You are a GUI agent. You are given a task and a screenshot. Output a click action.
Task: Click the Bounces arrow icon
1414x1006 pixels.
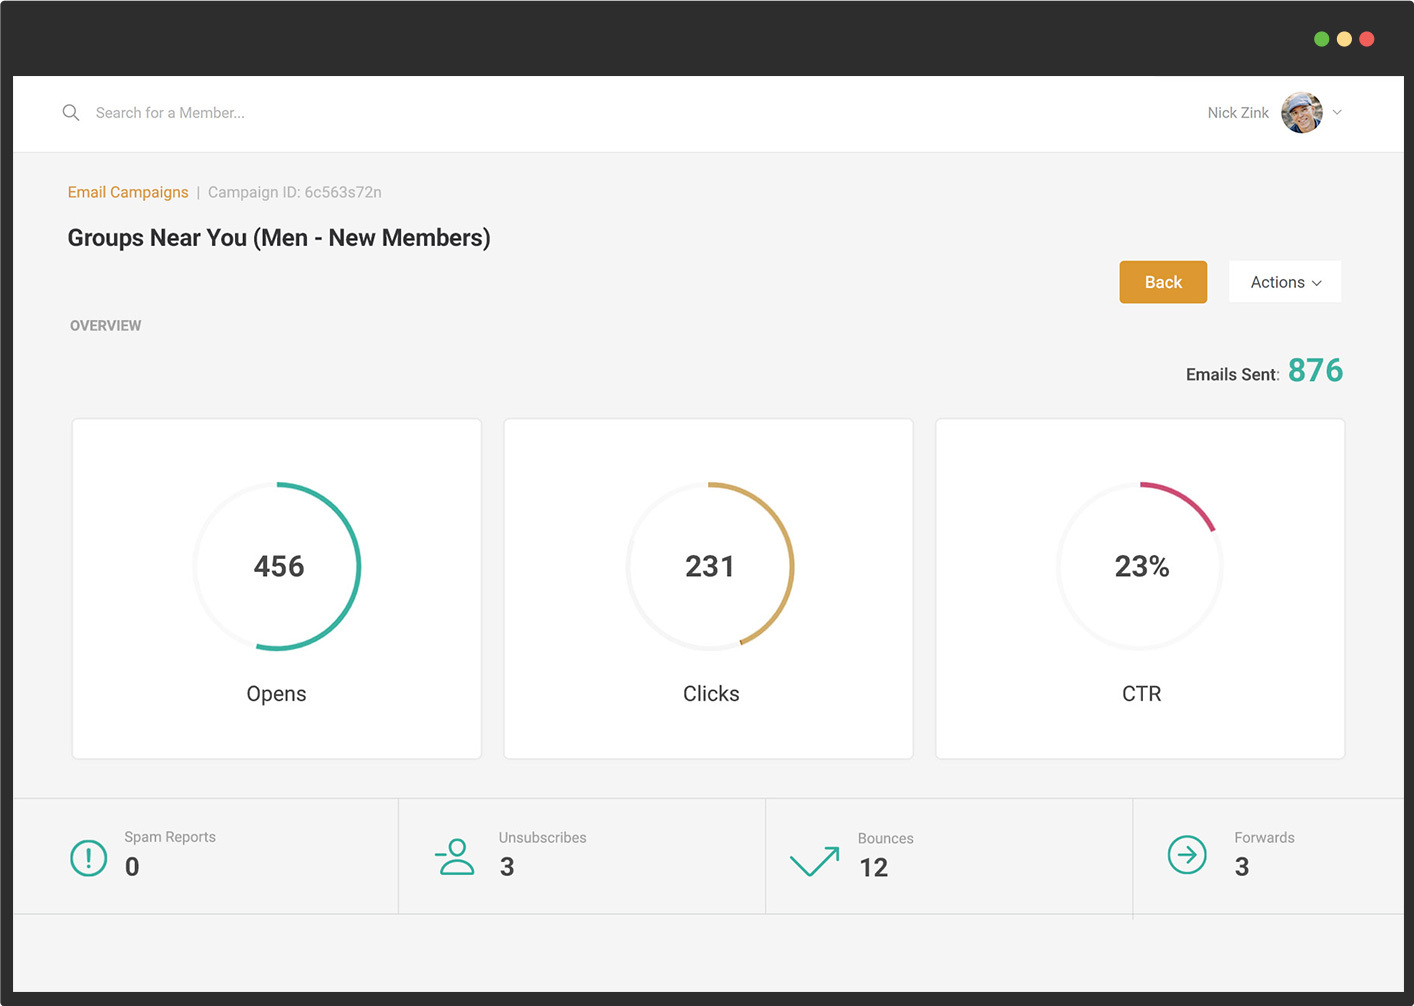(x=815, y=860)
